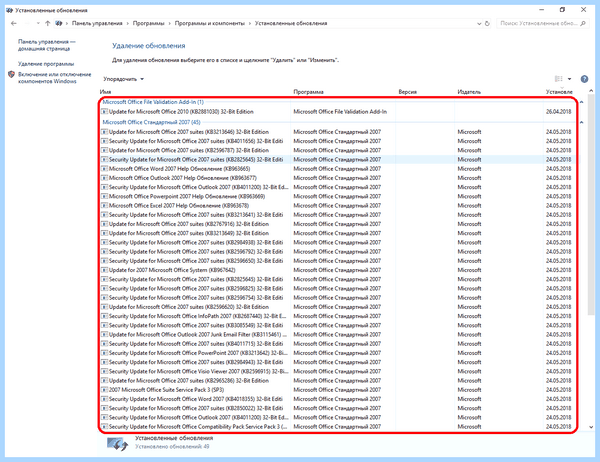Click icon of Compatibility Pack Service Pack 3 update
Viewport: 600px width, 462px height.
coord(104,427)
